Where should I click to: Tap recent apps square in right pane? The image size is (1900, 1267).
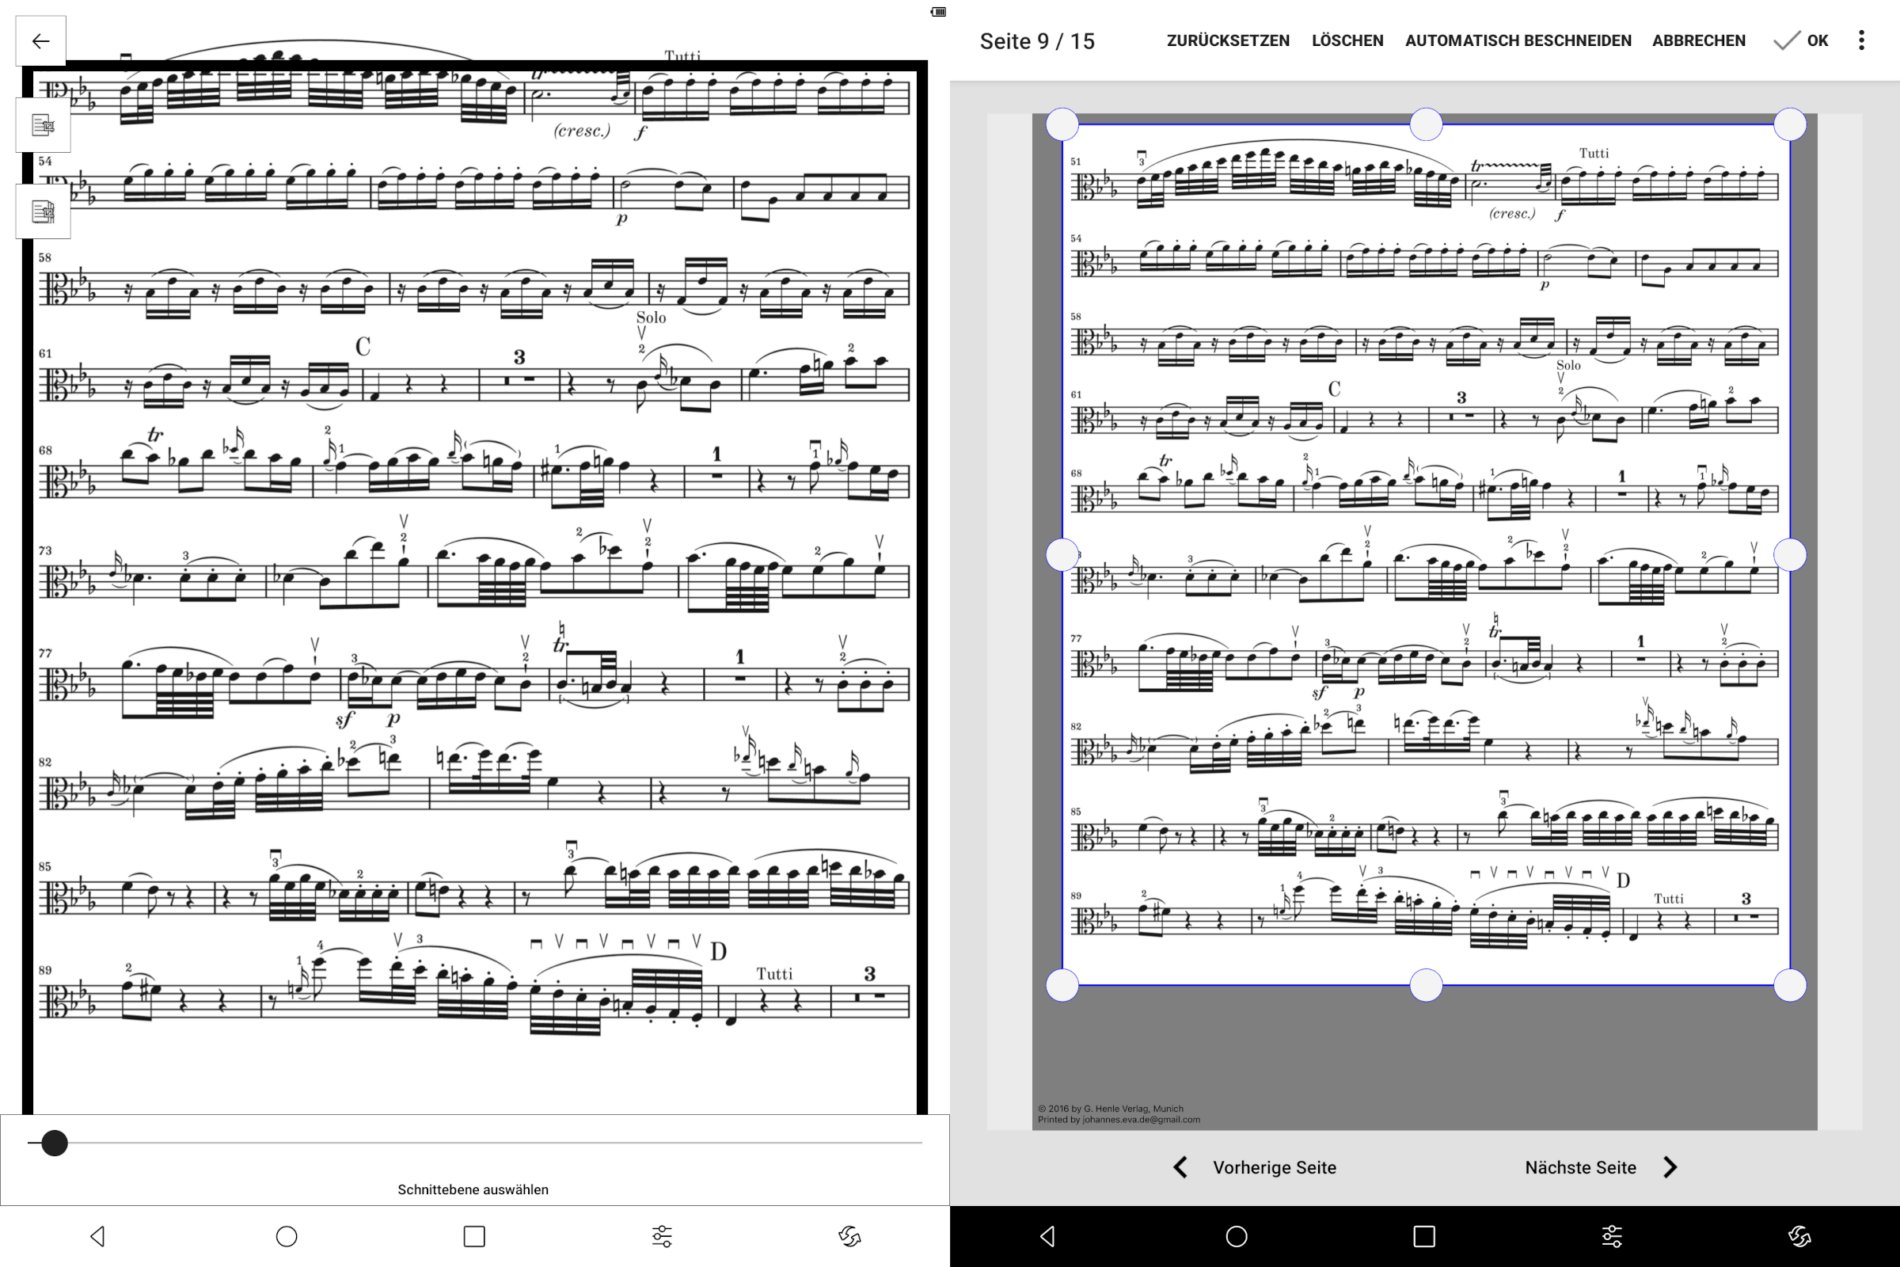point(1425,1237)
